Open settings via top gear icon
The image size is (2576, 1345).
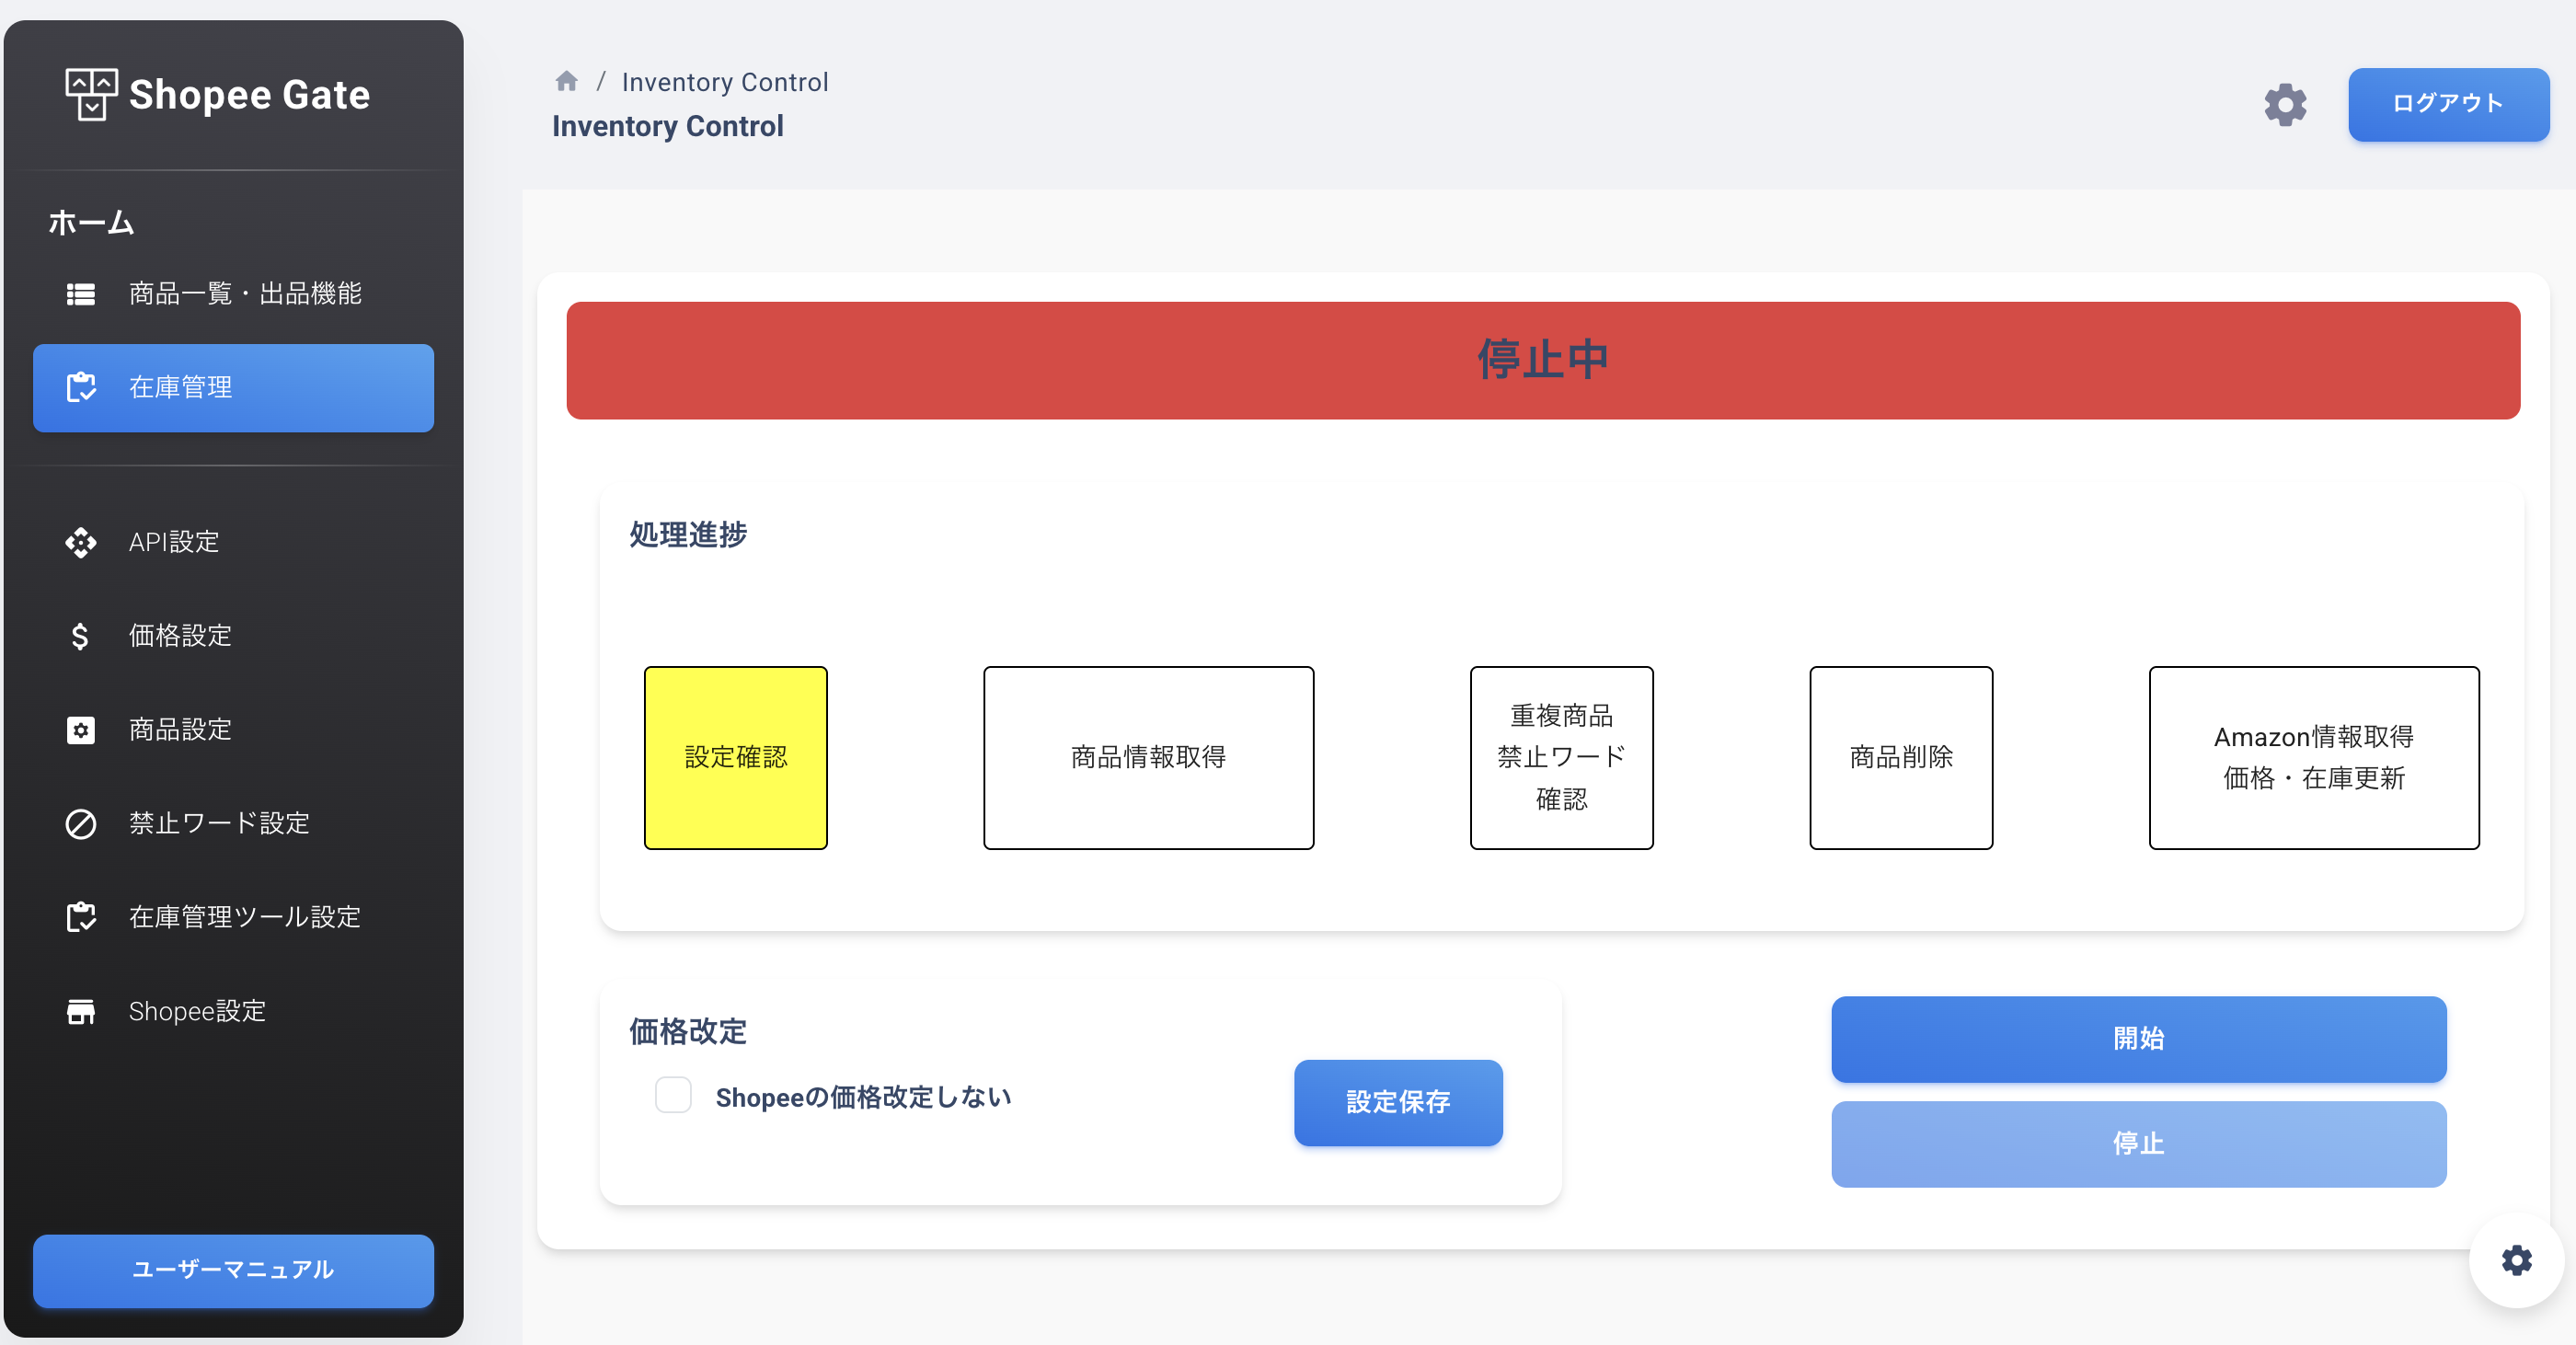coord(2285,104)
